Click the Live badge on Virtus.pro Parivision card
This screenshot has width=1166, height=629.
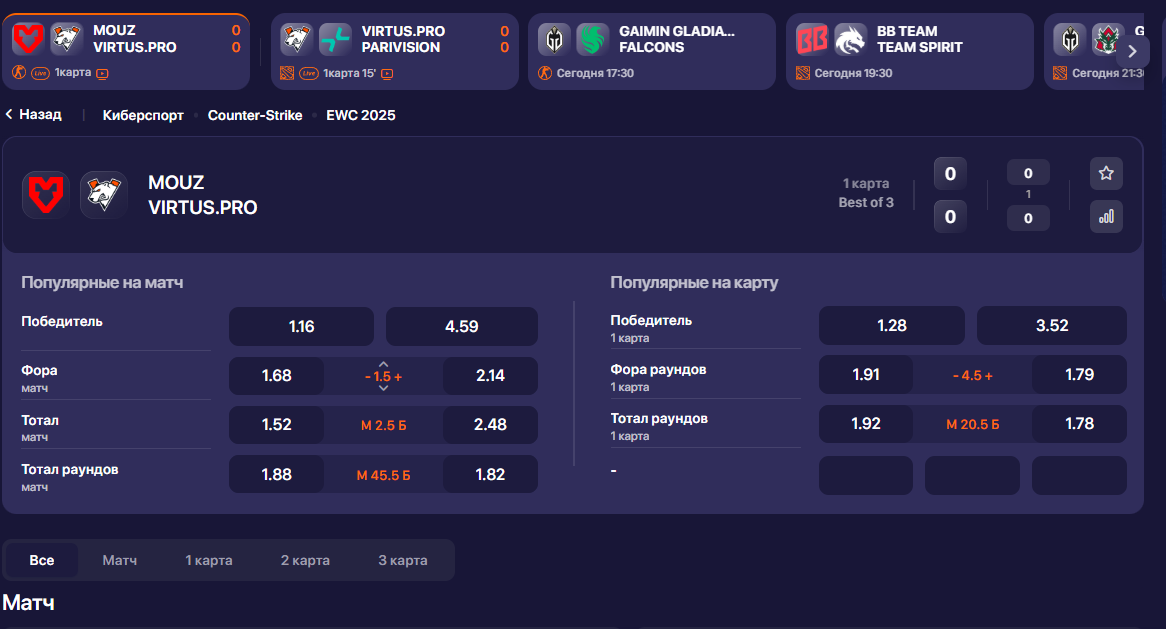(x=309, y=74)
